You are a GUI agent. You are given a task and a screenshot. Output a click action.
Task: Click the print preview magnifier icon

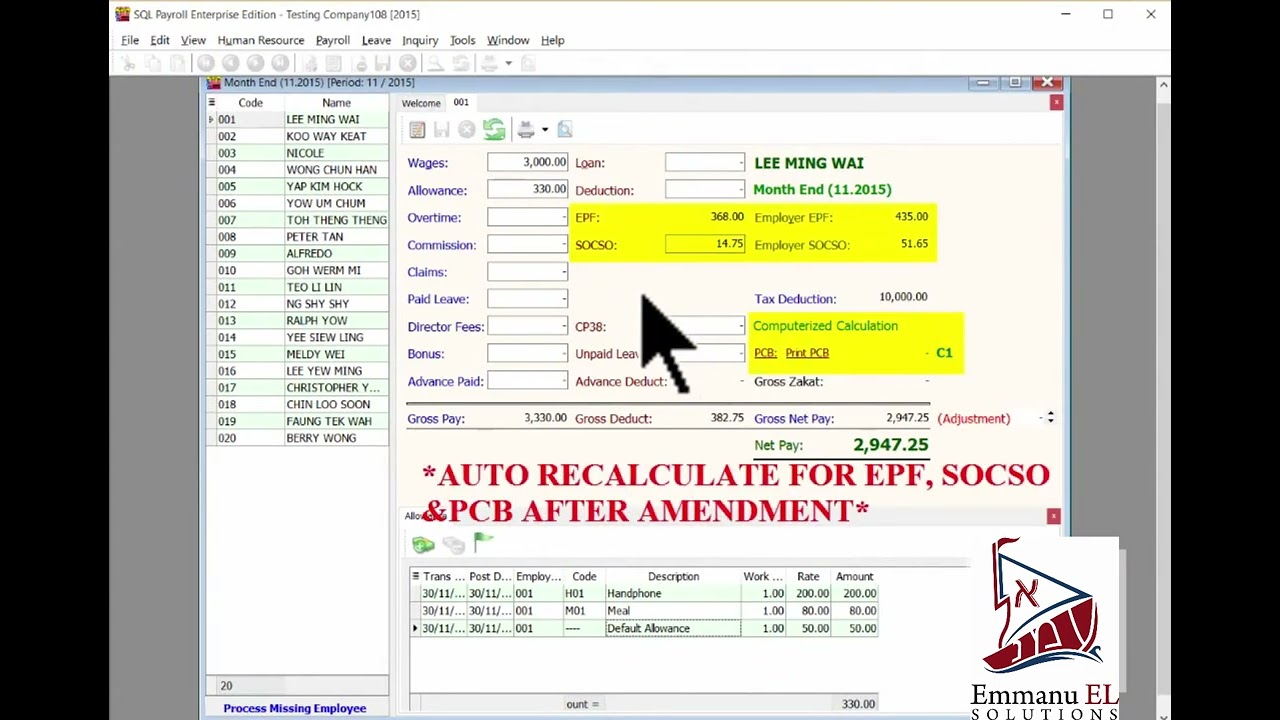tap(565, 130)
